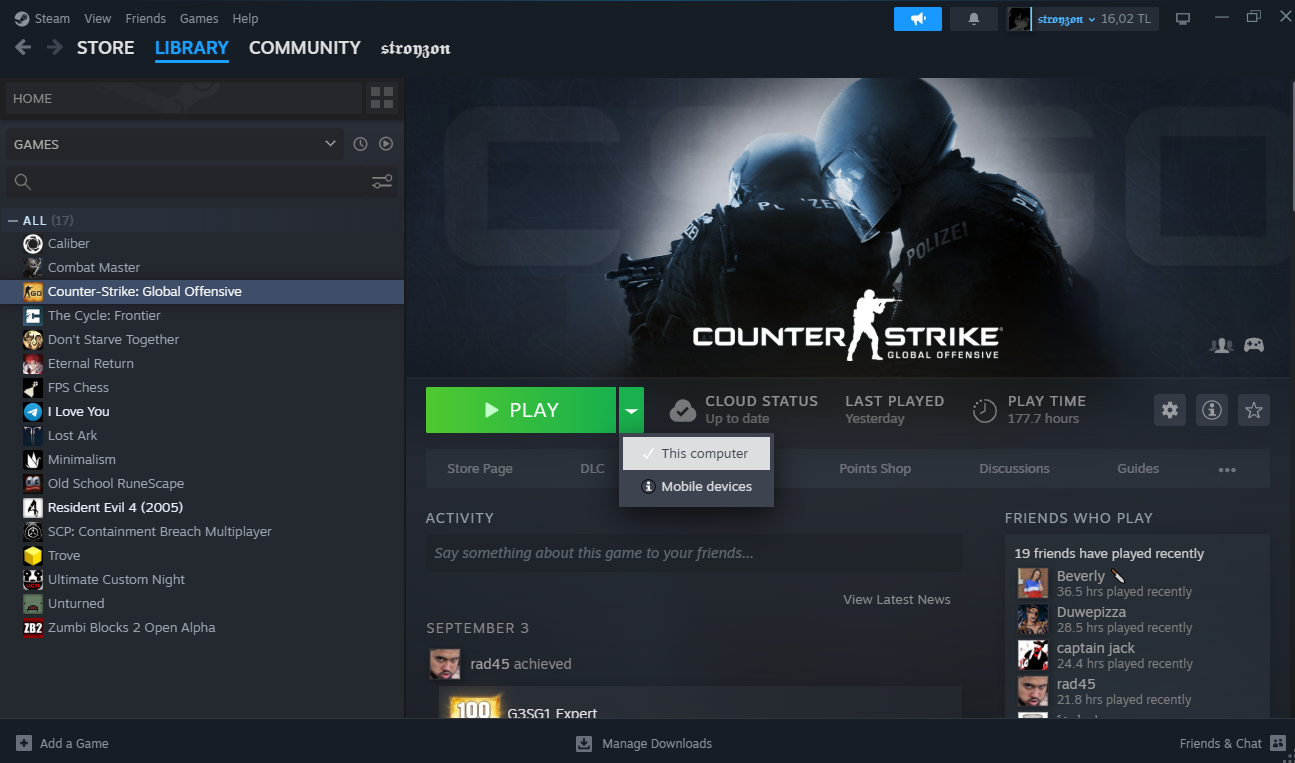Go forward with the right arrow
This screenshot has width=1295, height=763.
55,47
